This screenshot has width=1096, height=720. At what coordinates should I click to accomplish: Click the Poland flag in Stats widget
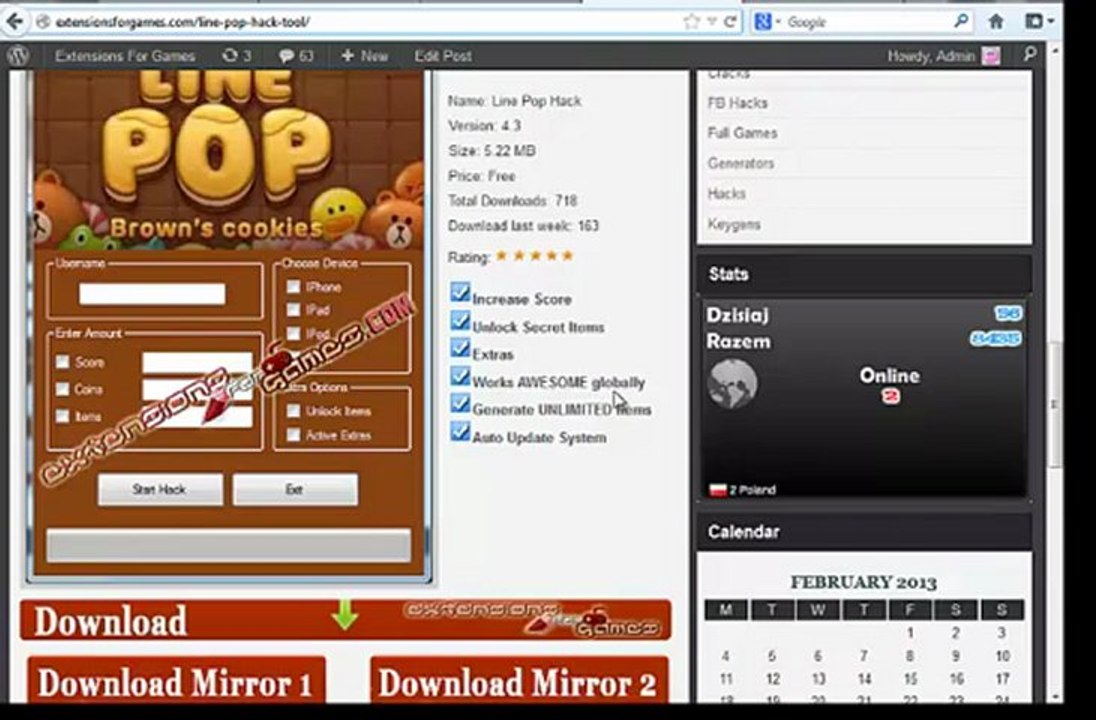[718, 490]
